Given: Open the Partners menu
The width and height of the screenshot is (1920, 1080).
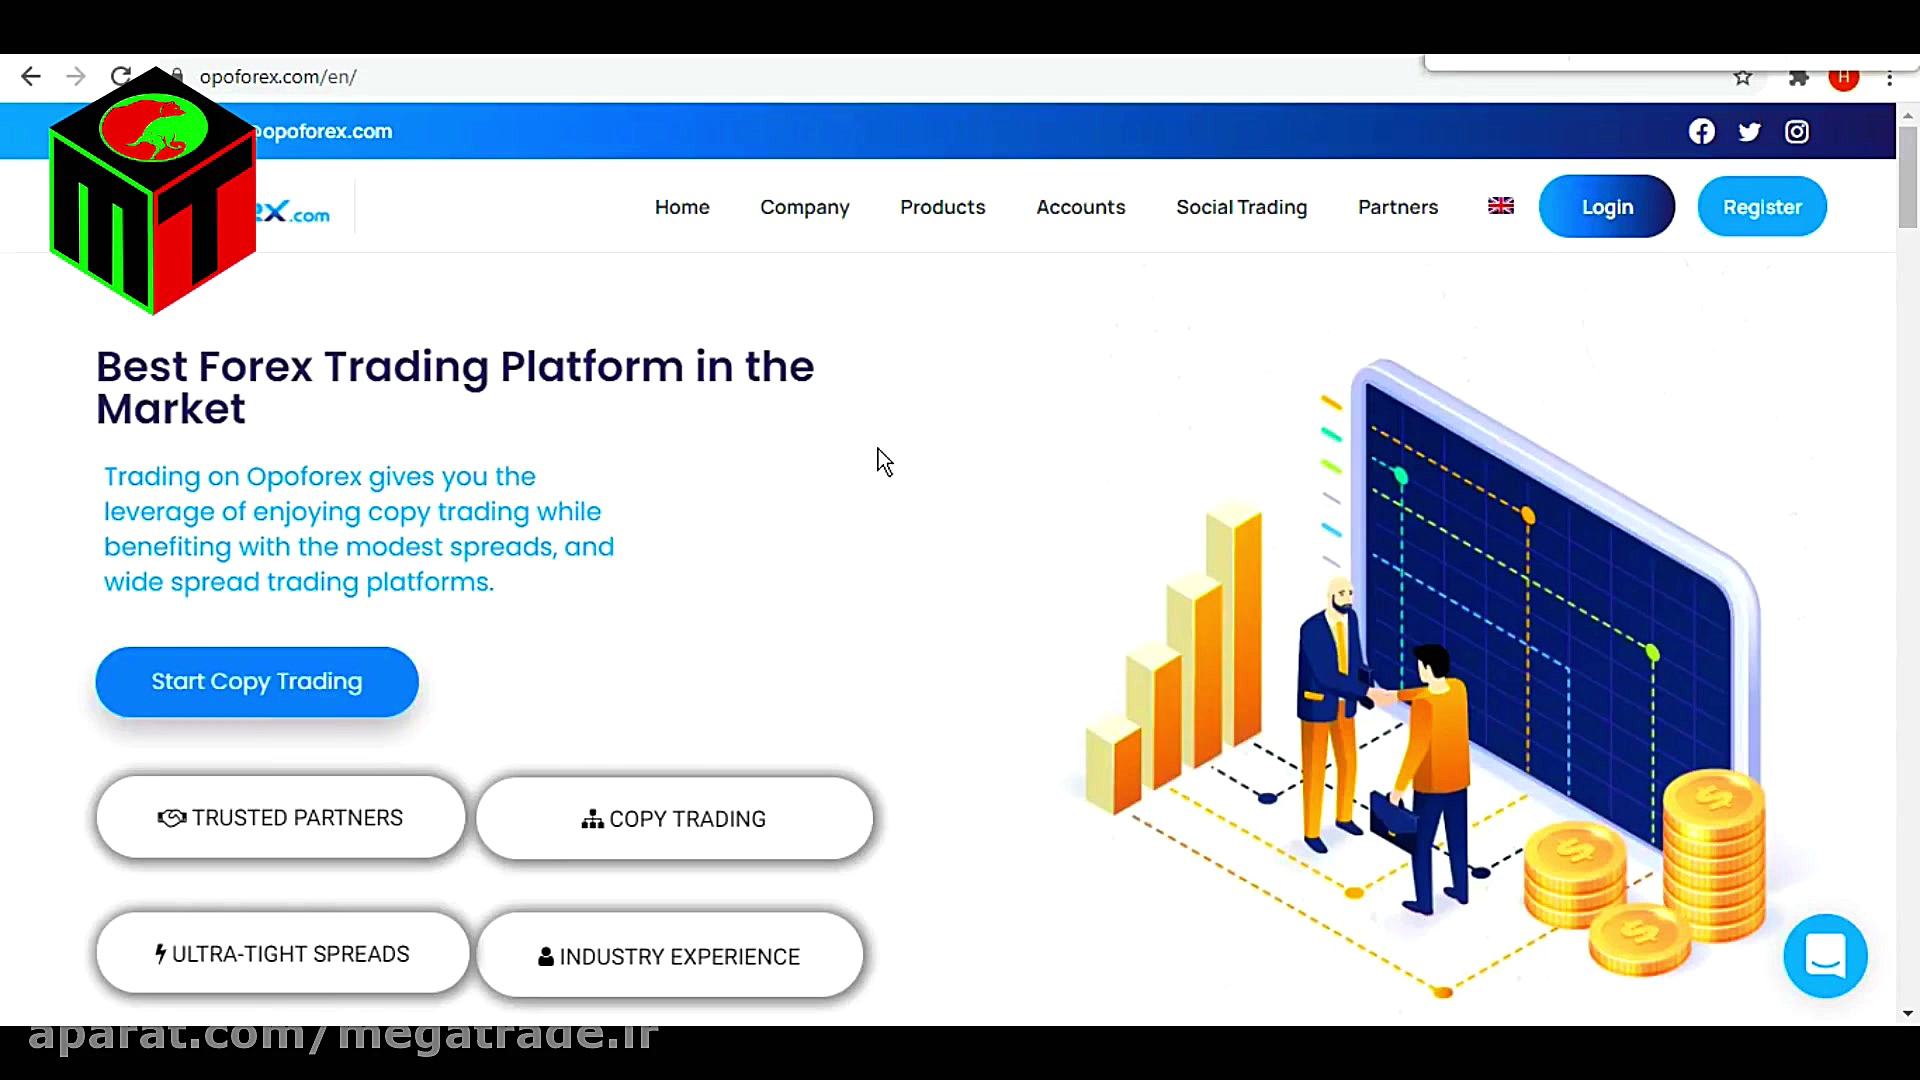Looking at the screenshot, I should point(1398,207).
